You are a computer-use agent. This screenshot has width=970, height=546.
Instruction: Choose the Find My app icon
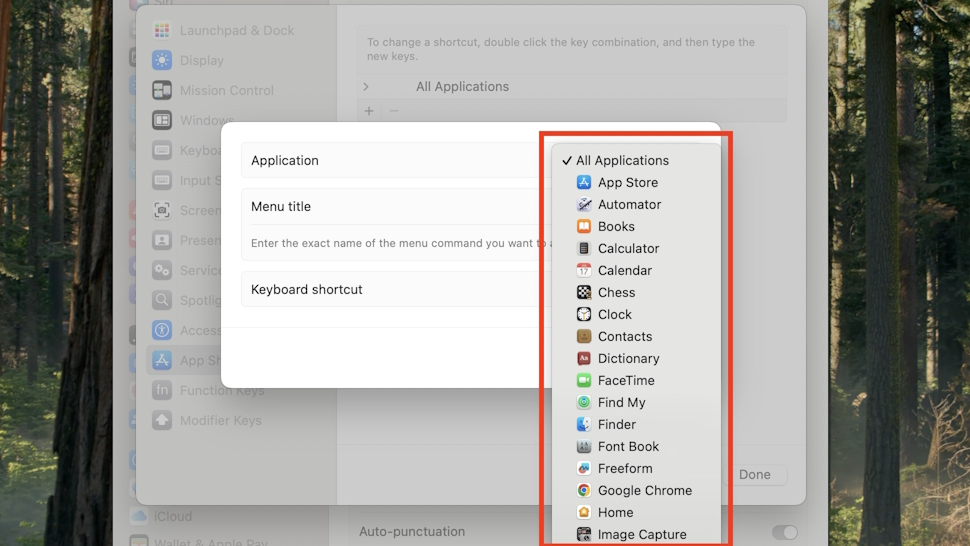(x=583, y=402)
